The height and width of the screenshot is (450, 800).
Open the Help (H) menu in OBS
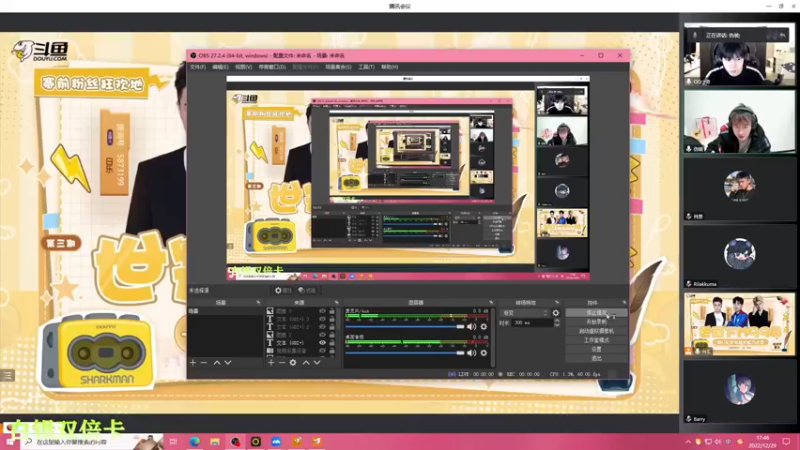point(390,67)
